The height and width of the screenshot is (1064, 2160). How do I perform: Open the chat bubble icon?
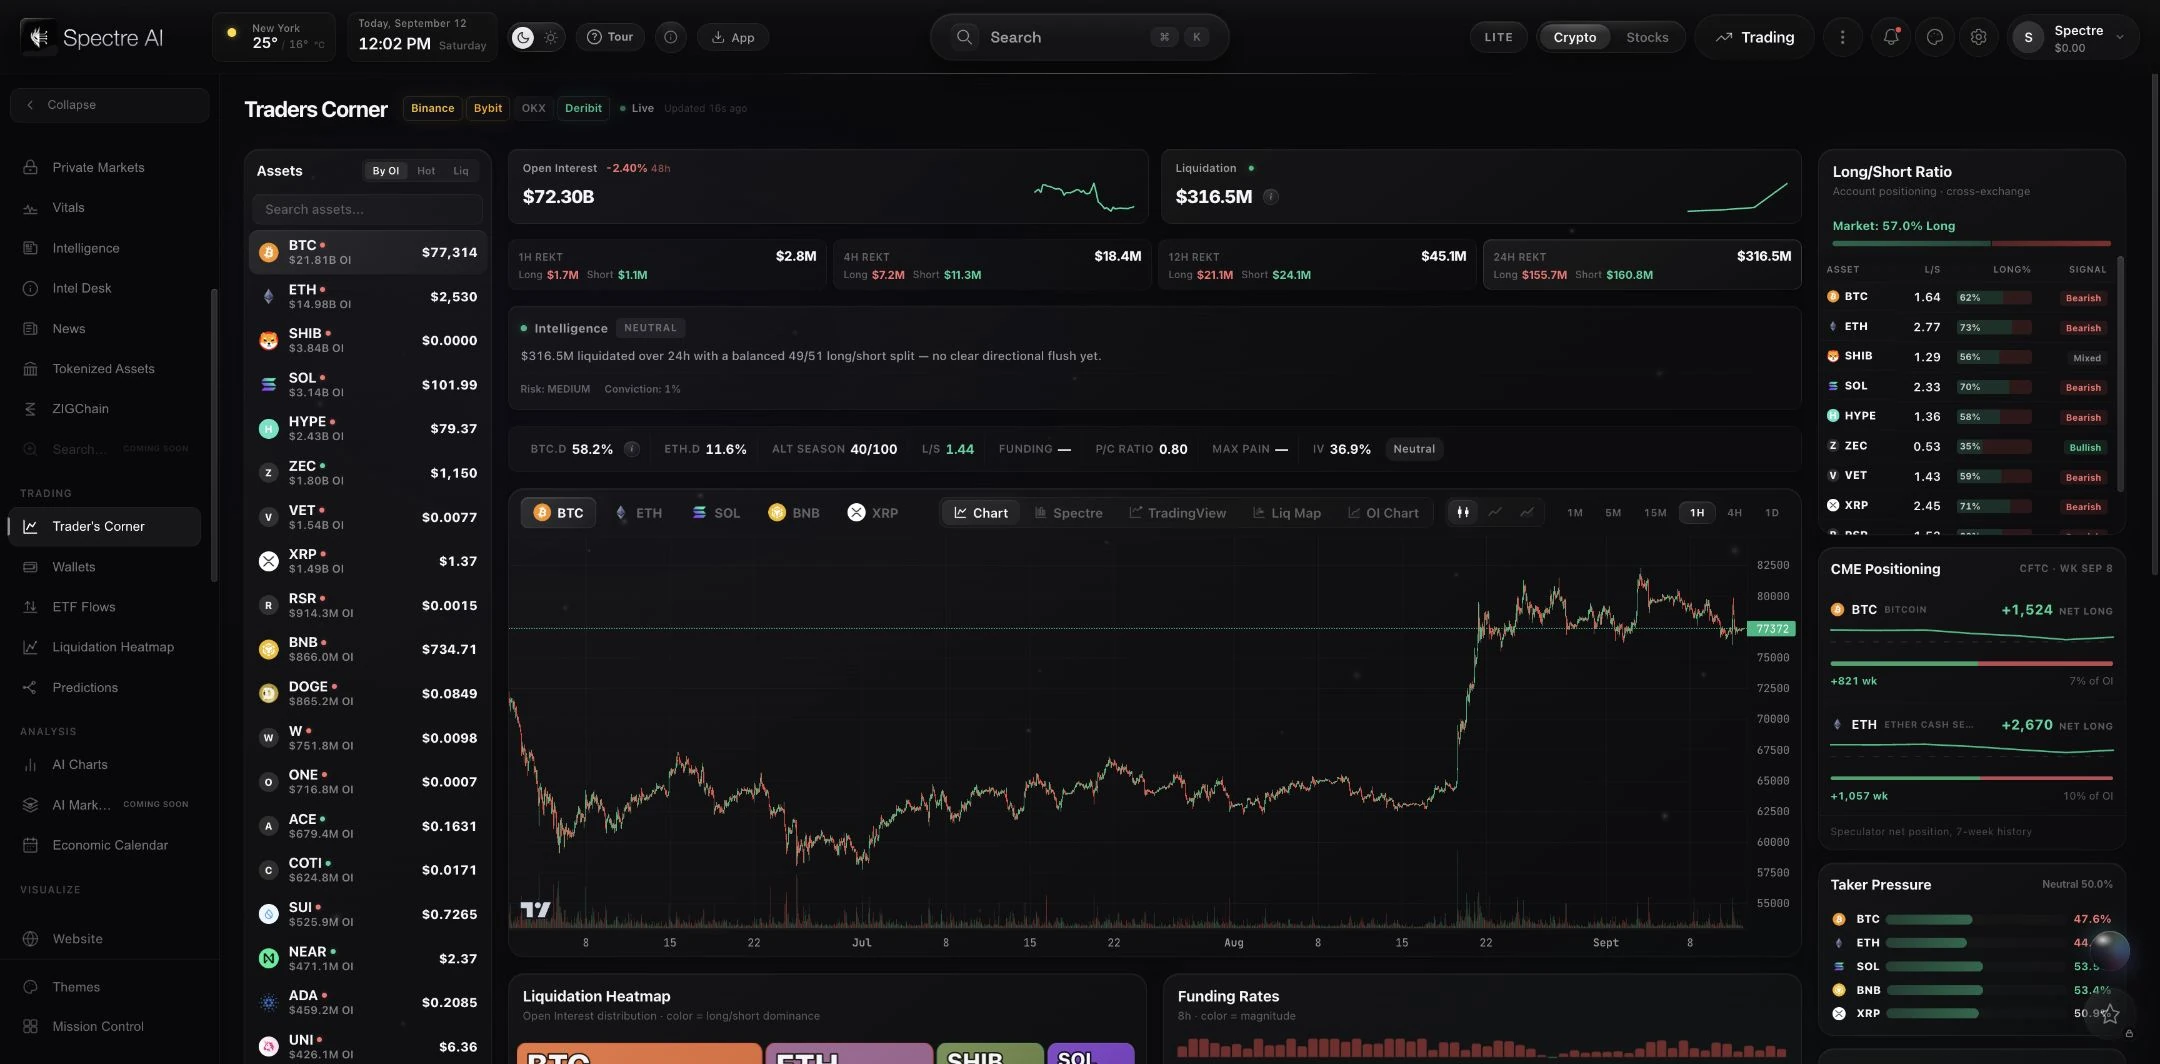1934,37
